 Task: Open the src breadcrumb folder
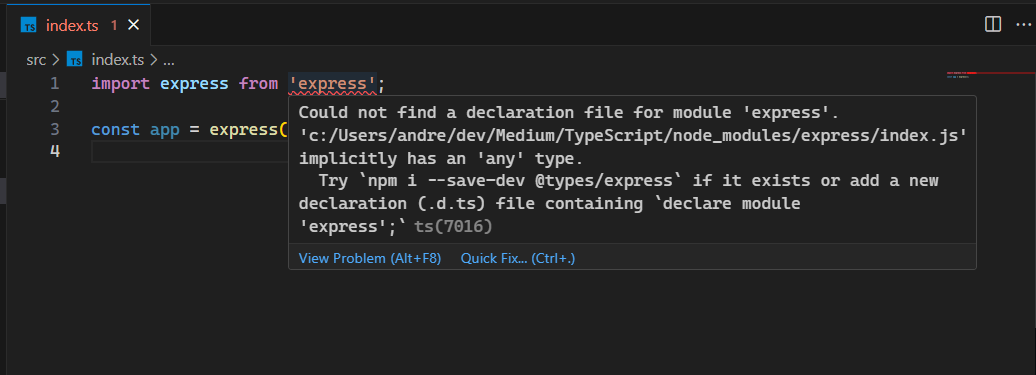36,59
